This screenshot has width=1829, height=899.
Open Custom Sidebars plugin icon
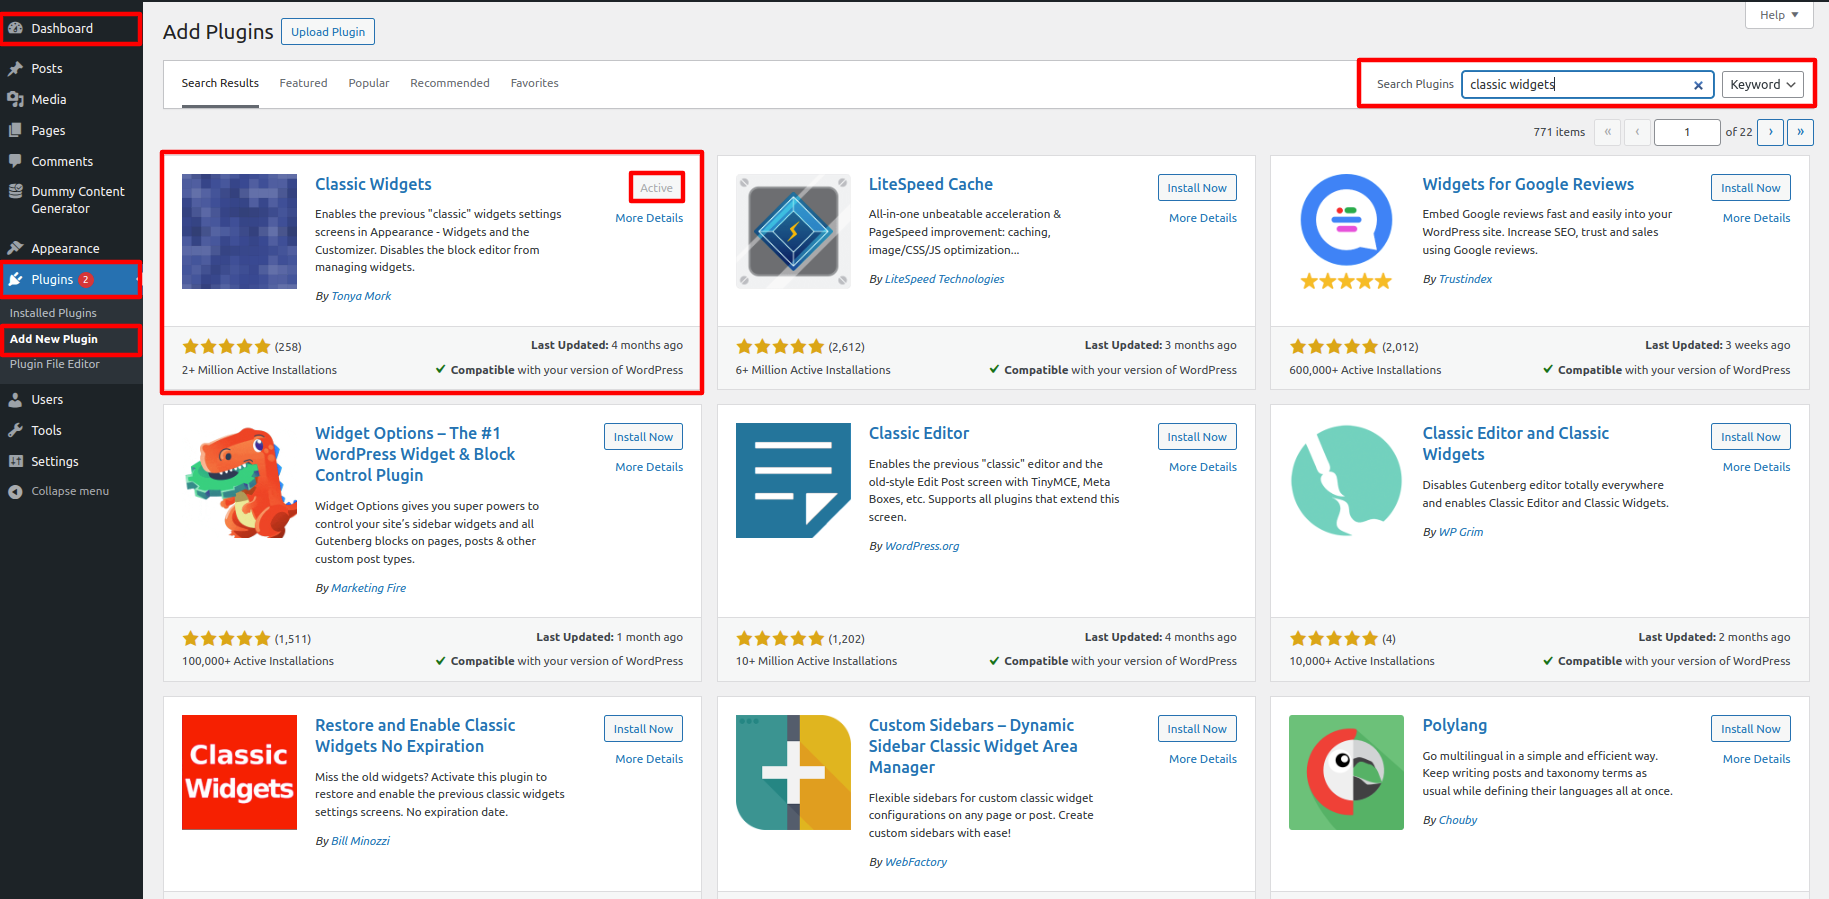793,772
